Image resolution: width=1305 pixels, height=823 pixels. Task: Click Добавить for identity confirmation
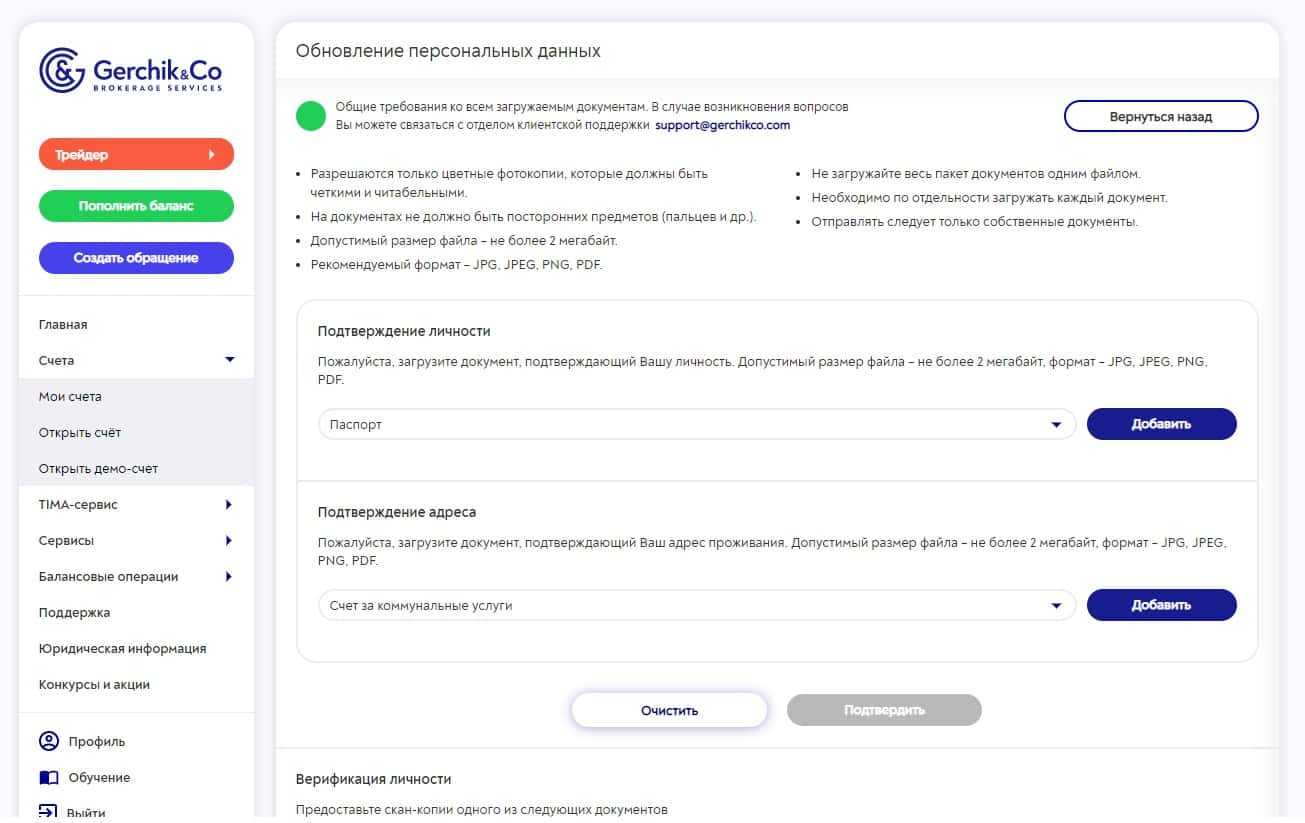(x=1162, y=424)
